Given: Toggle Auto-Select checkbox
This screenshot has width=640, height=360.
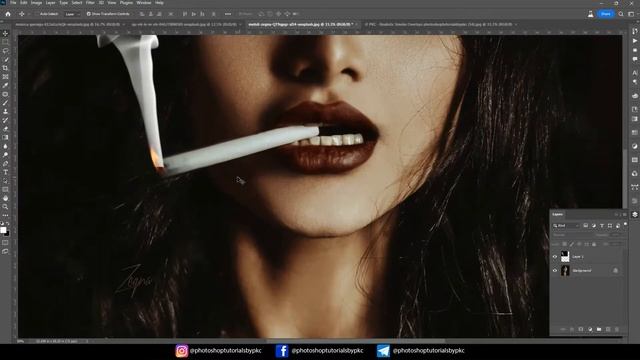Looking at the screenshot, I should point(36,14).
